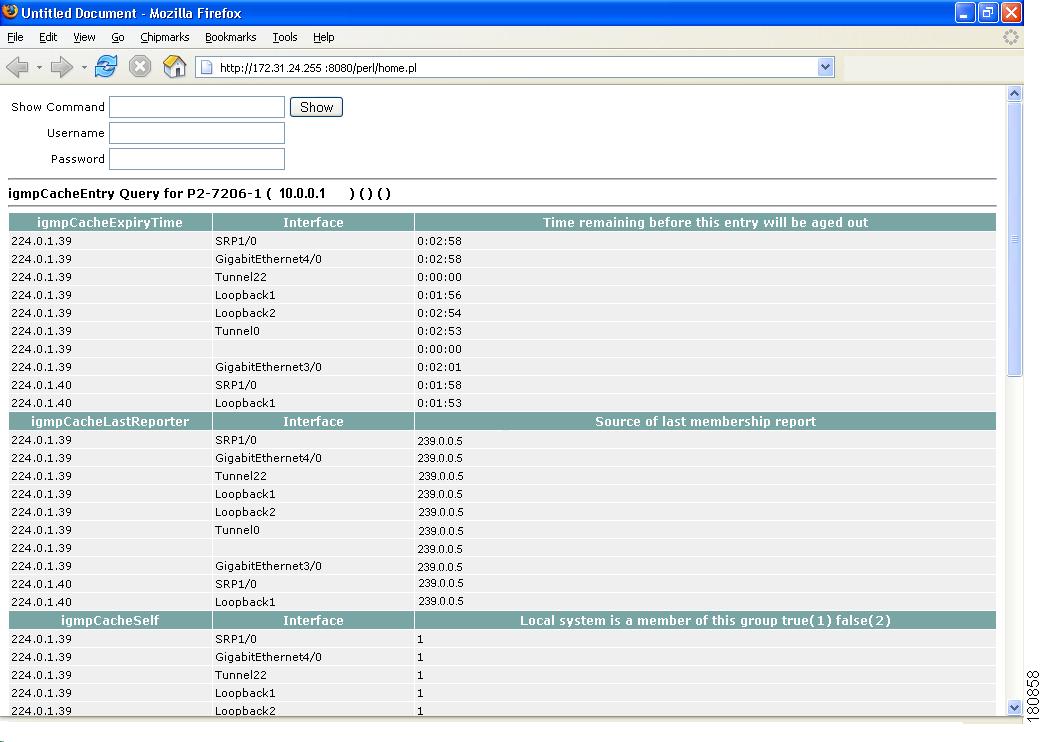
Task: Click inside the Password field
Action: point(196,158)
